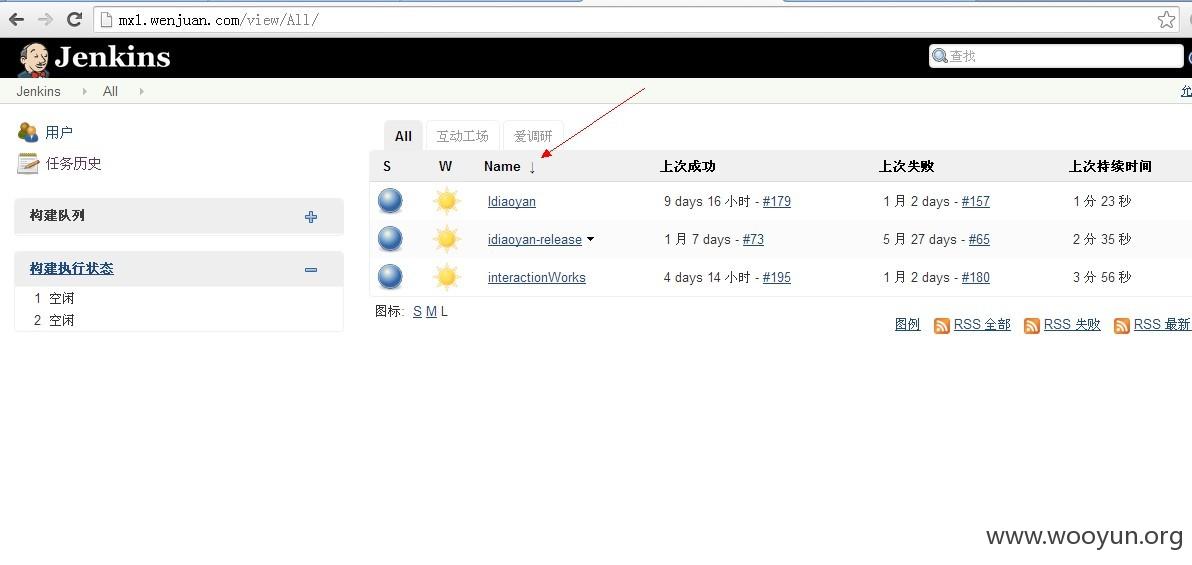The image size is (1192, 565).
Task: Click the 构建执行状态 heading link
Action: [x=71, y=268]
